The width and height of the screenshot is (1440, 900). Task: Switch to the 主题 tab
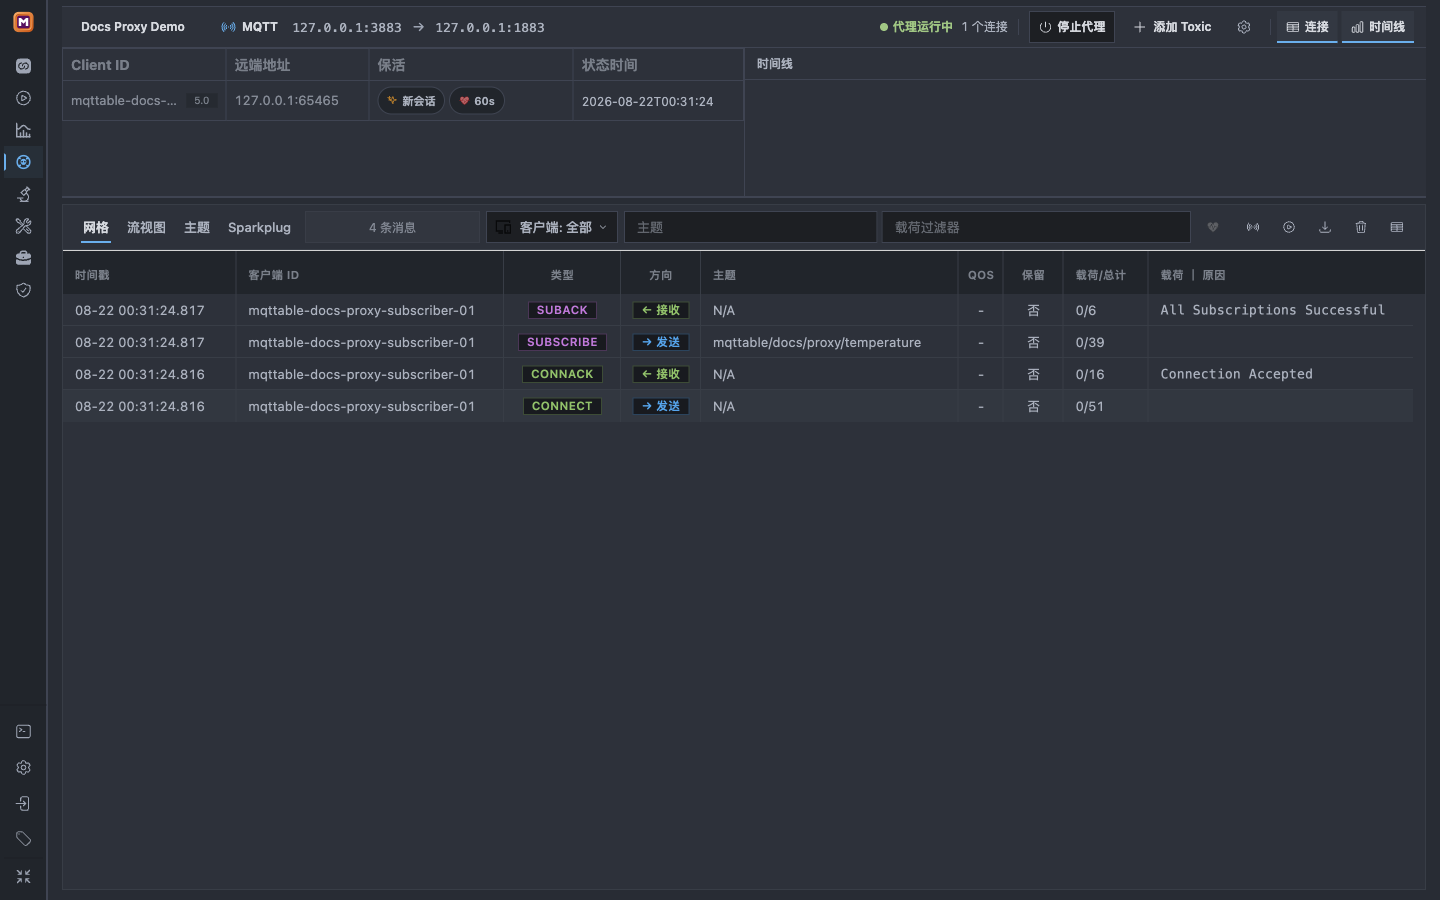click(x=197, y=227)
